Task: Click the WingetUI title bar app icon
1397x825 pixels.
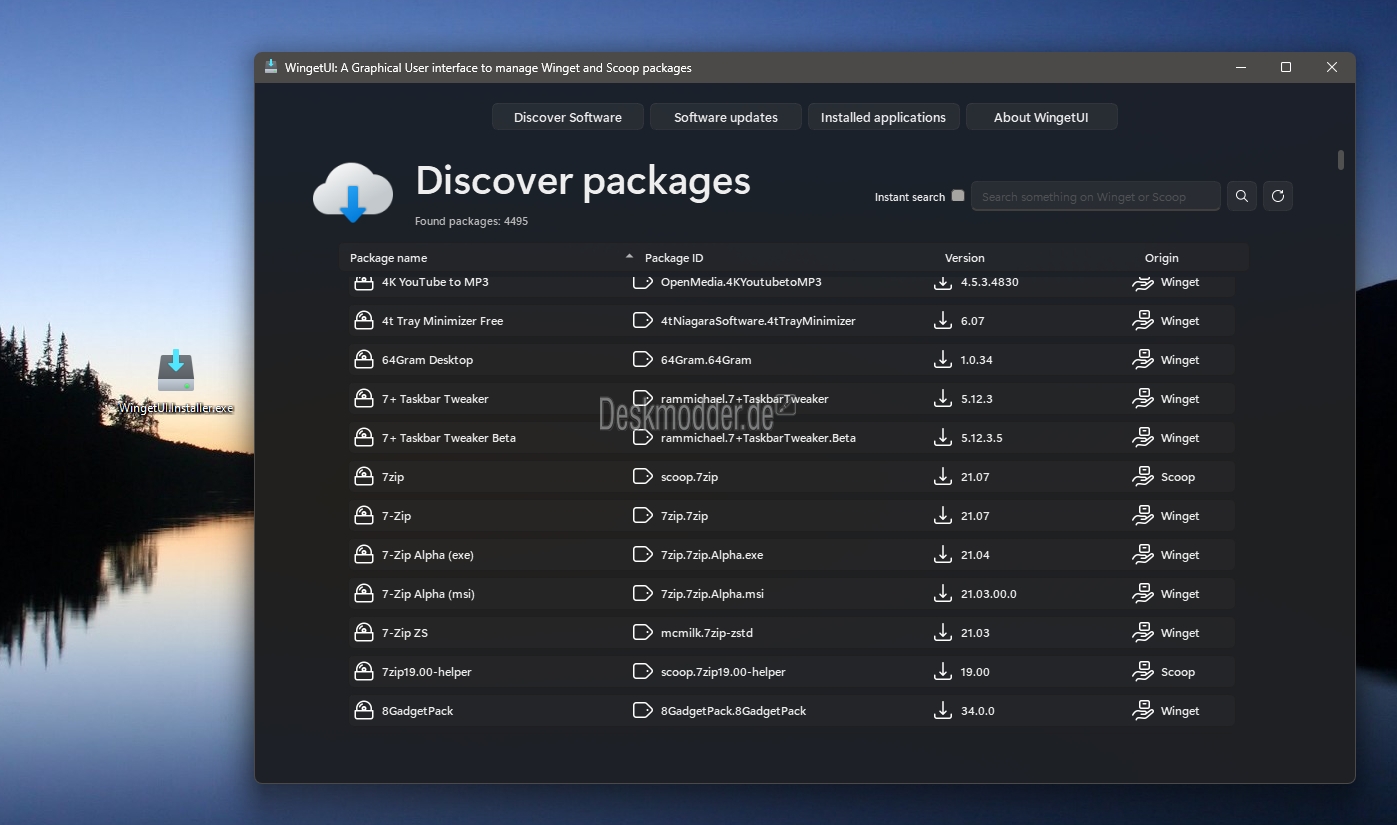Action: pyautogui.click(x=271, y=67)
